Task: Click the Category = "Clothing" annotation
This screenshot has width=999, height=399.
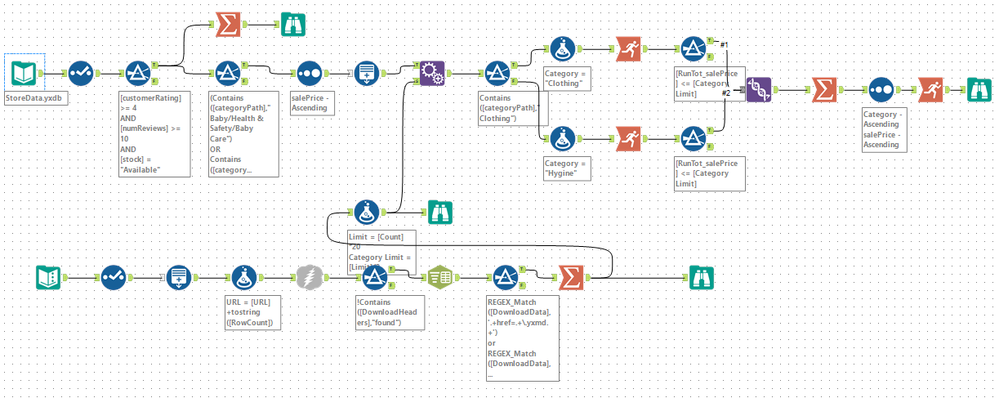Action: (x=567, y=78)
